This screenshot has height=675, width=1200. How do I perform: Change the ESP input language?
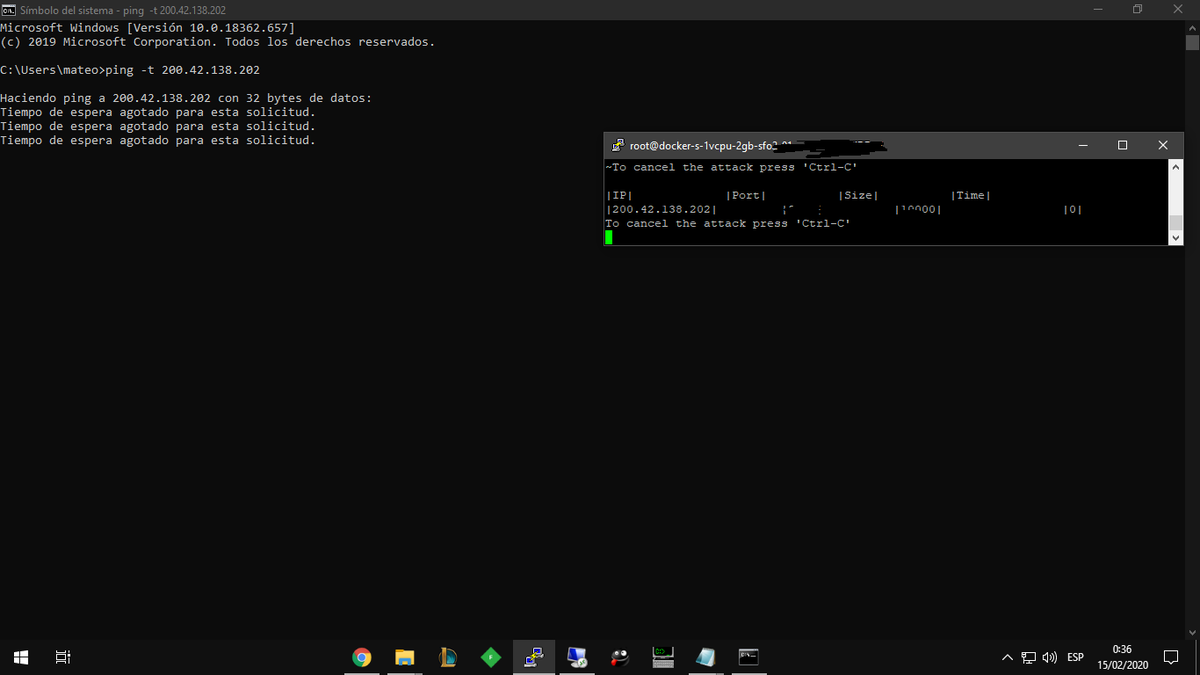(1076, 657)
